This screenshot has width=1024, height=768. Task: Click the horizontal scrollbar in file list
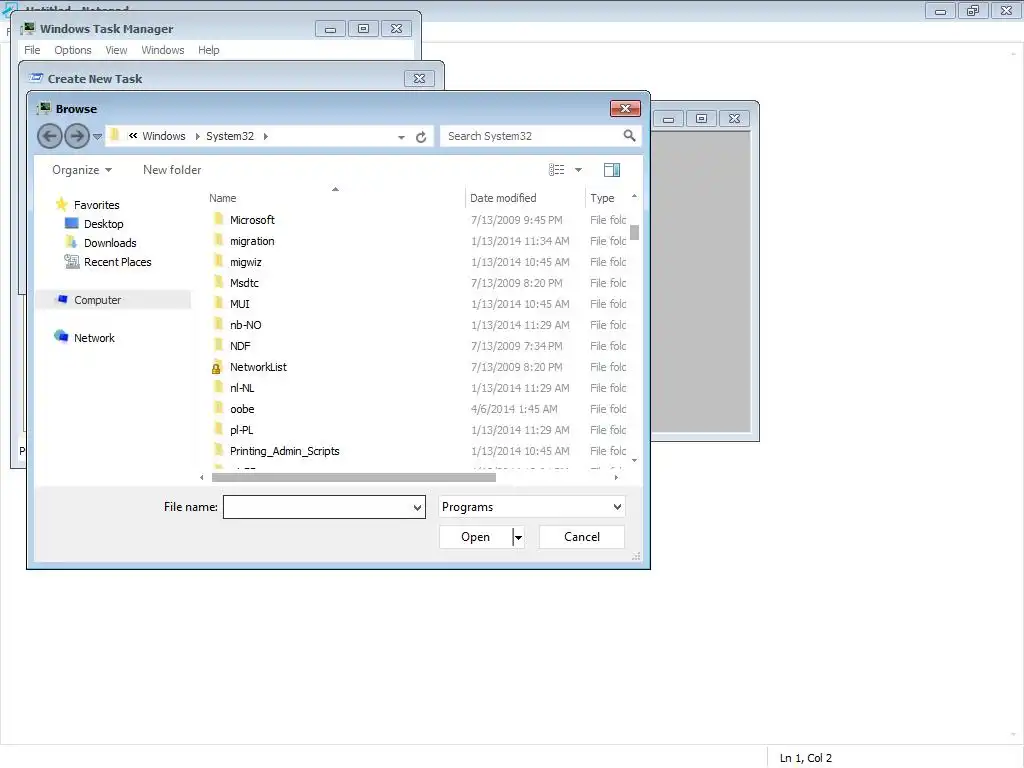(353, 477)
